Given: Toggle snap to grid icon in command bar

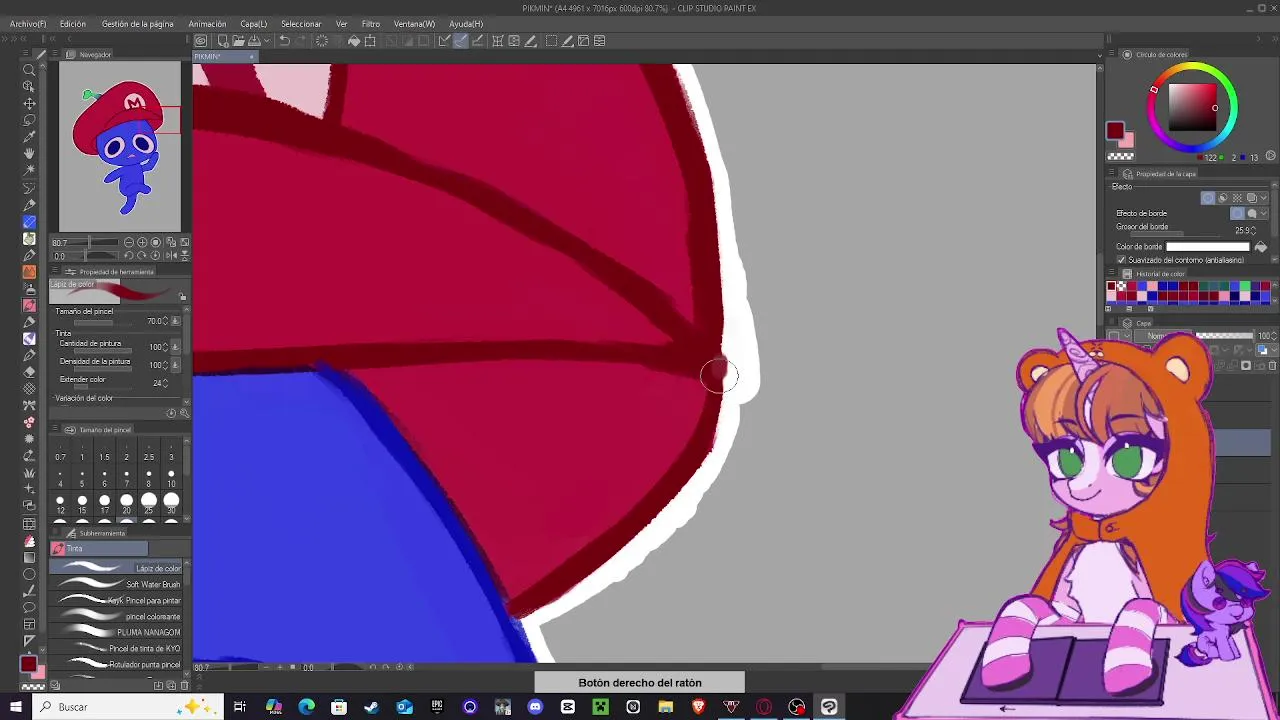Looking at the screenshot, I should tap(477, 41).
